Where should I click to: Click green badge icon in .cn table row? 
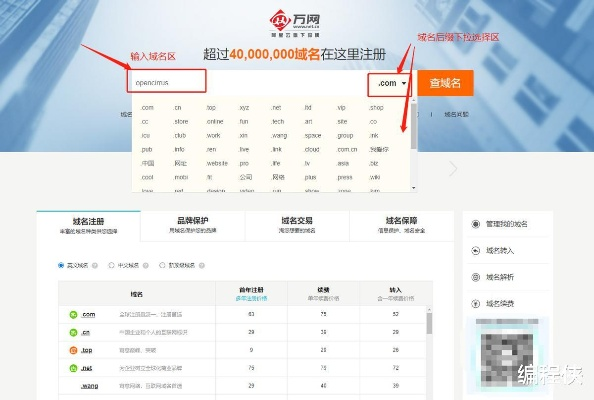(73, 333)
